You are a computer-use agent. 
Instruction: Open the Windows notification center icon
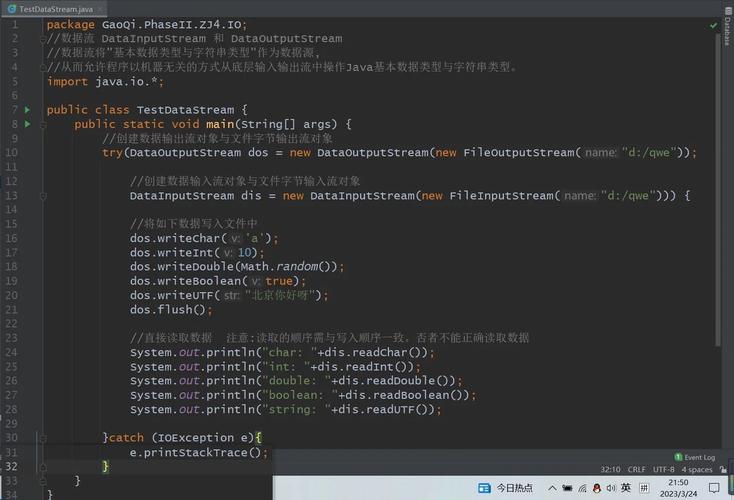(x=714, y=488)
